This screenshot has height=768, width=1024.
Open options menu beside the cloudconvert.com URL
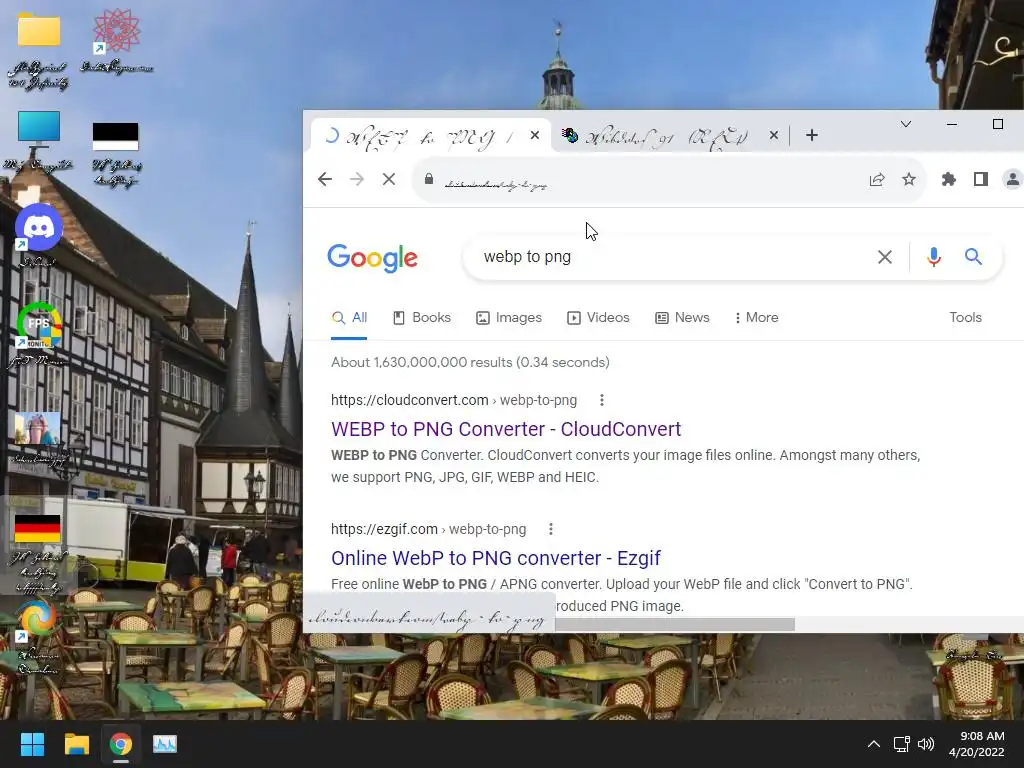pyautogui.click(x=601, y=400)
